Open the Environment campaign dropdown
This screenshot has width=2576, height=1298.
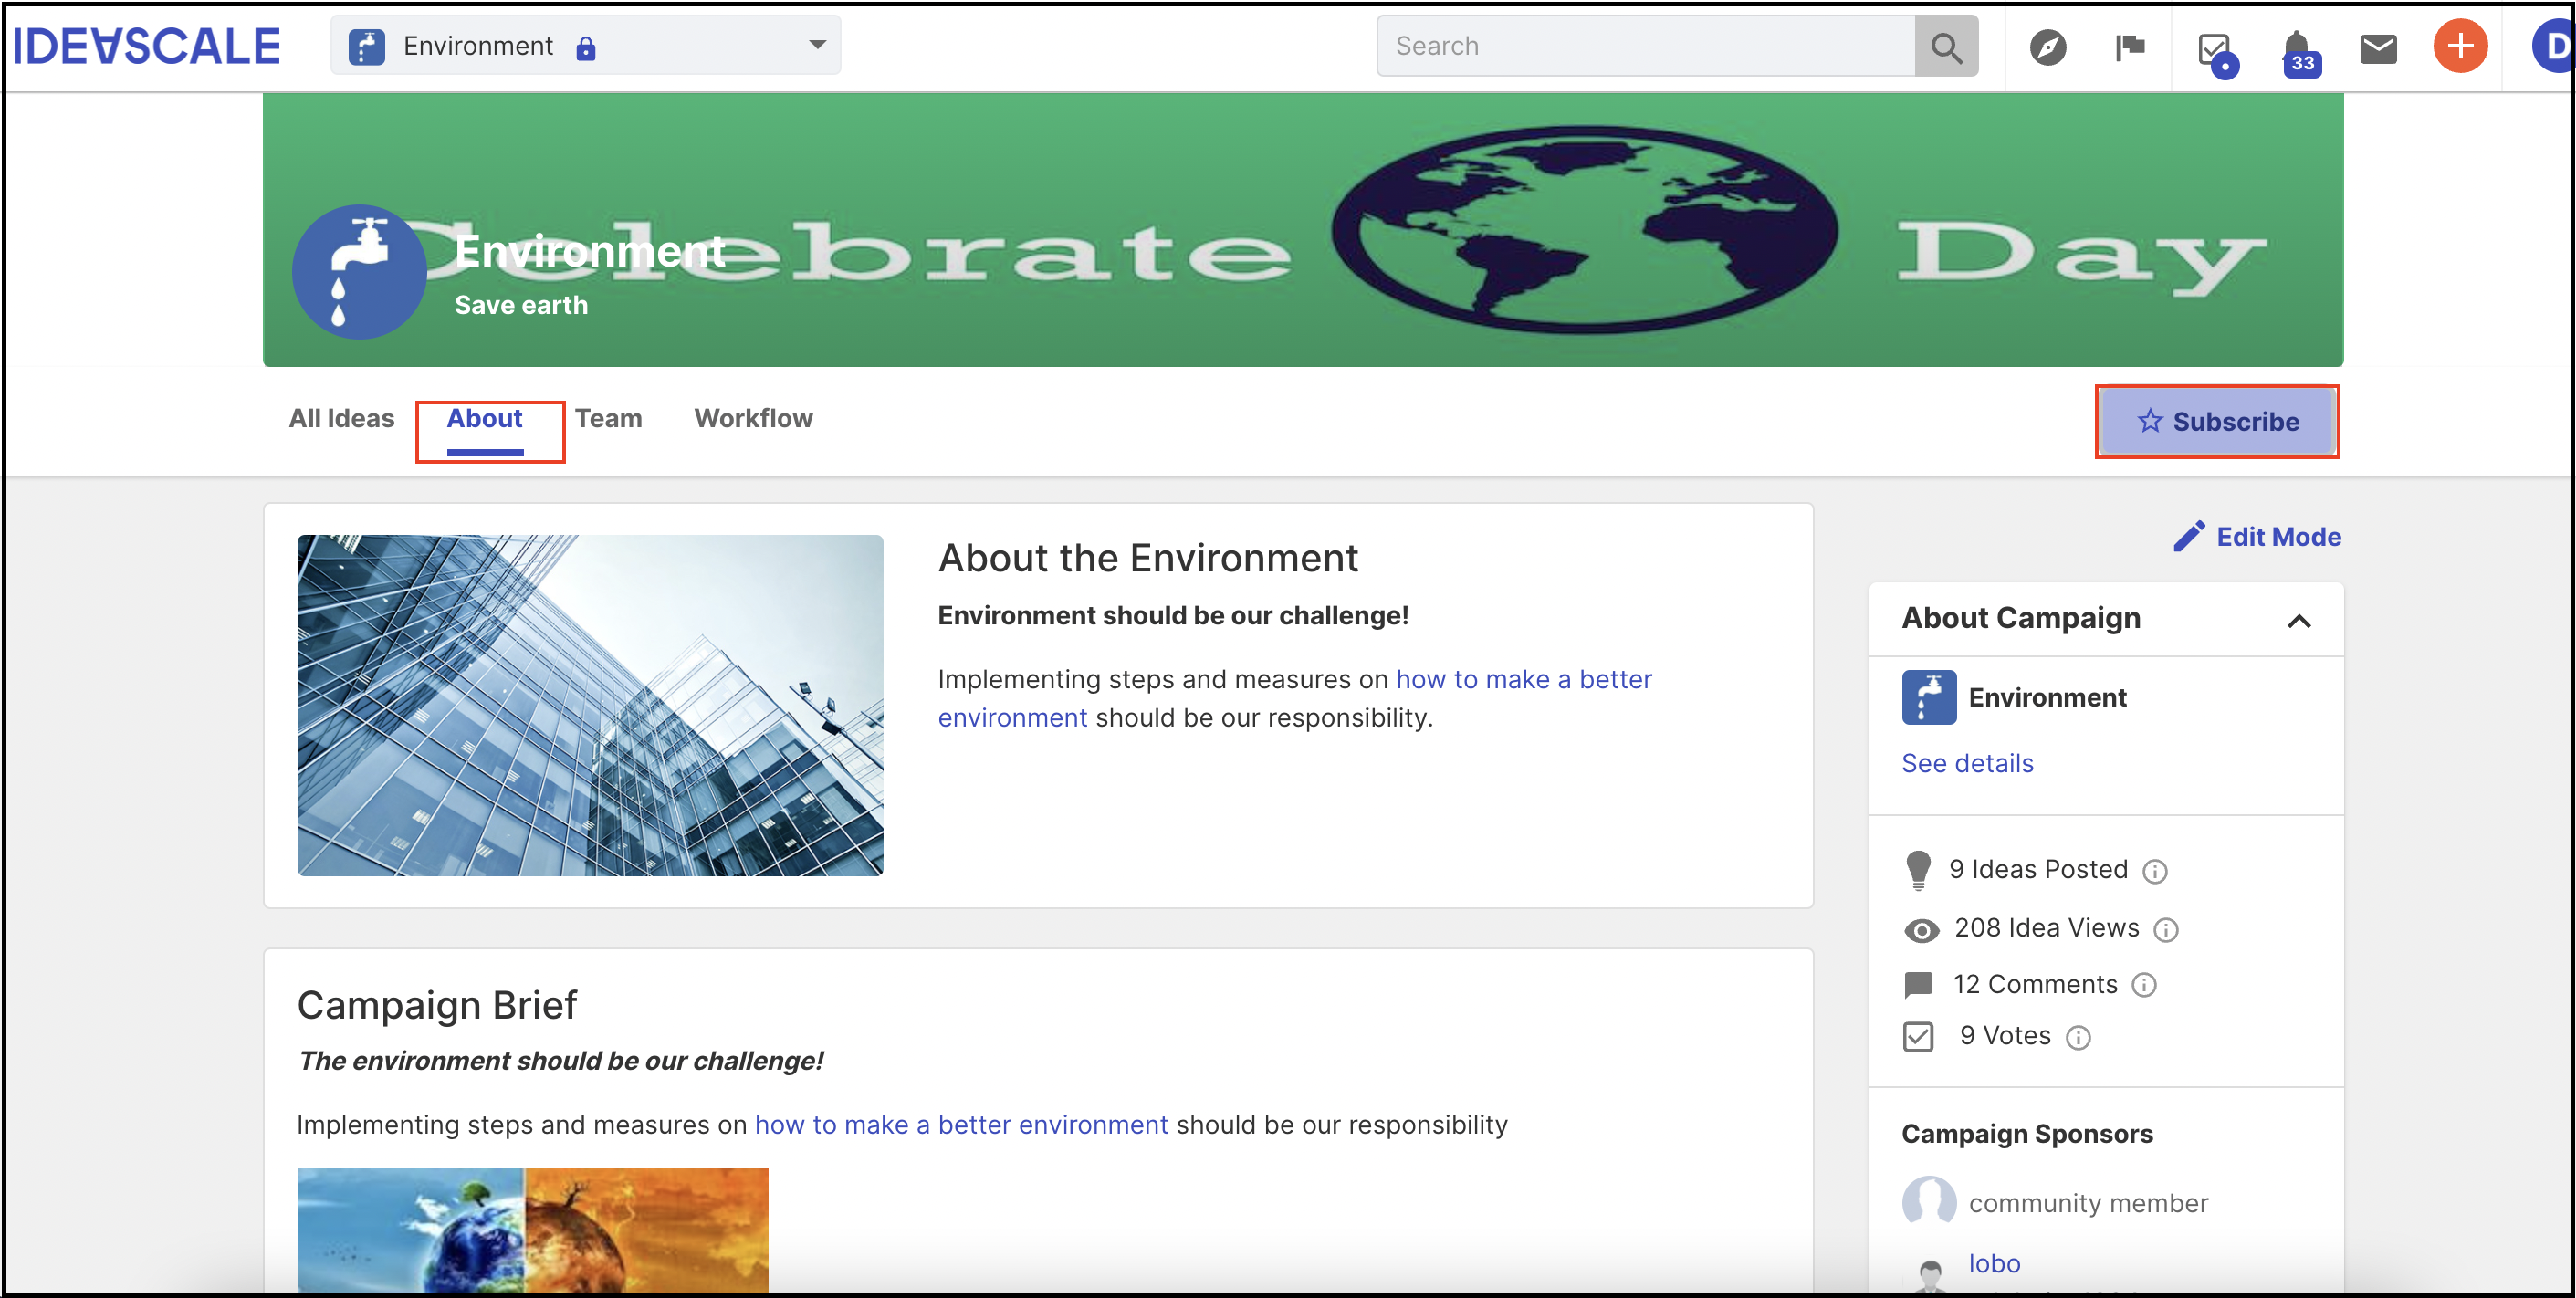[586, 46]
